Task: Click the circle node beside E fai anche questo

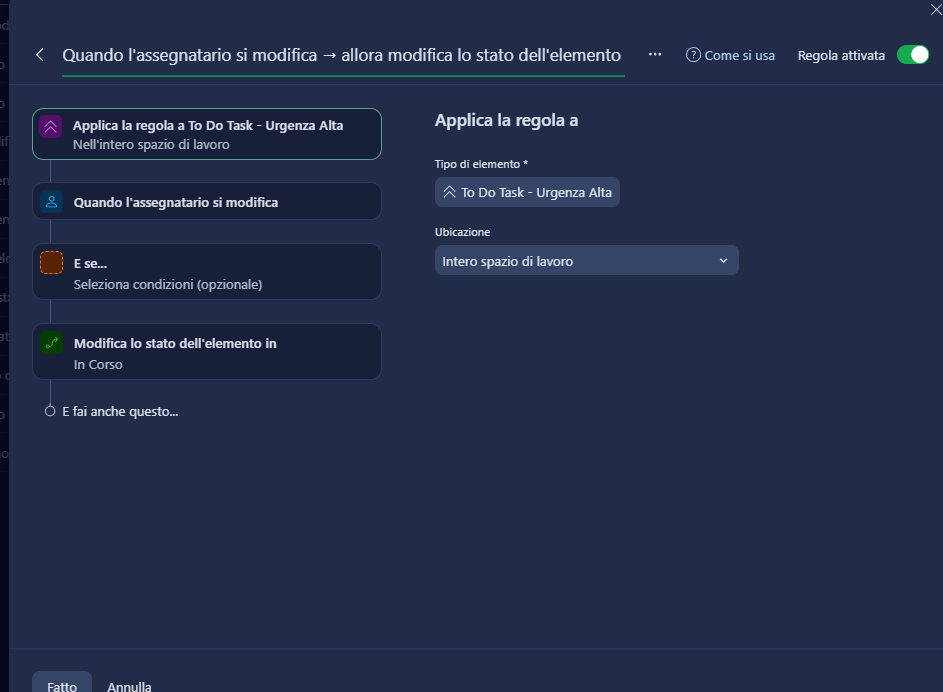Action: point(50,411)
